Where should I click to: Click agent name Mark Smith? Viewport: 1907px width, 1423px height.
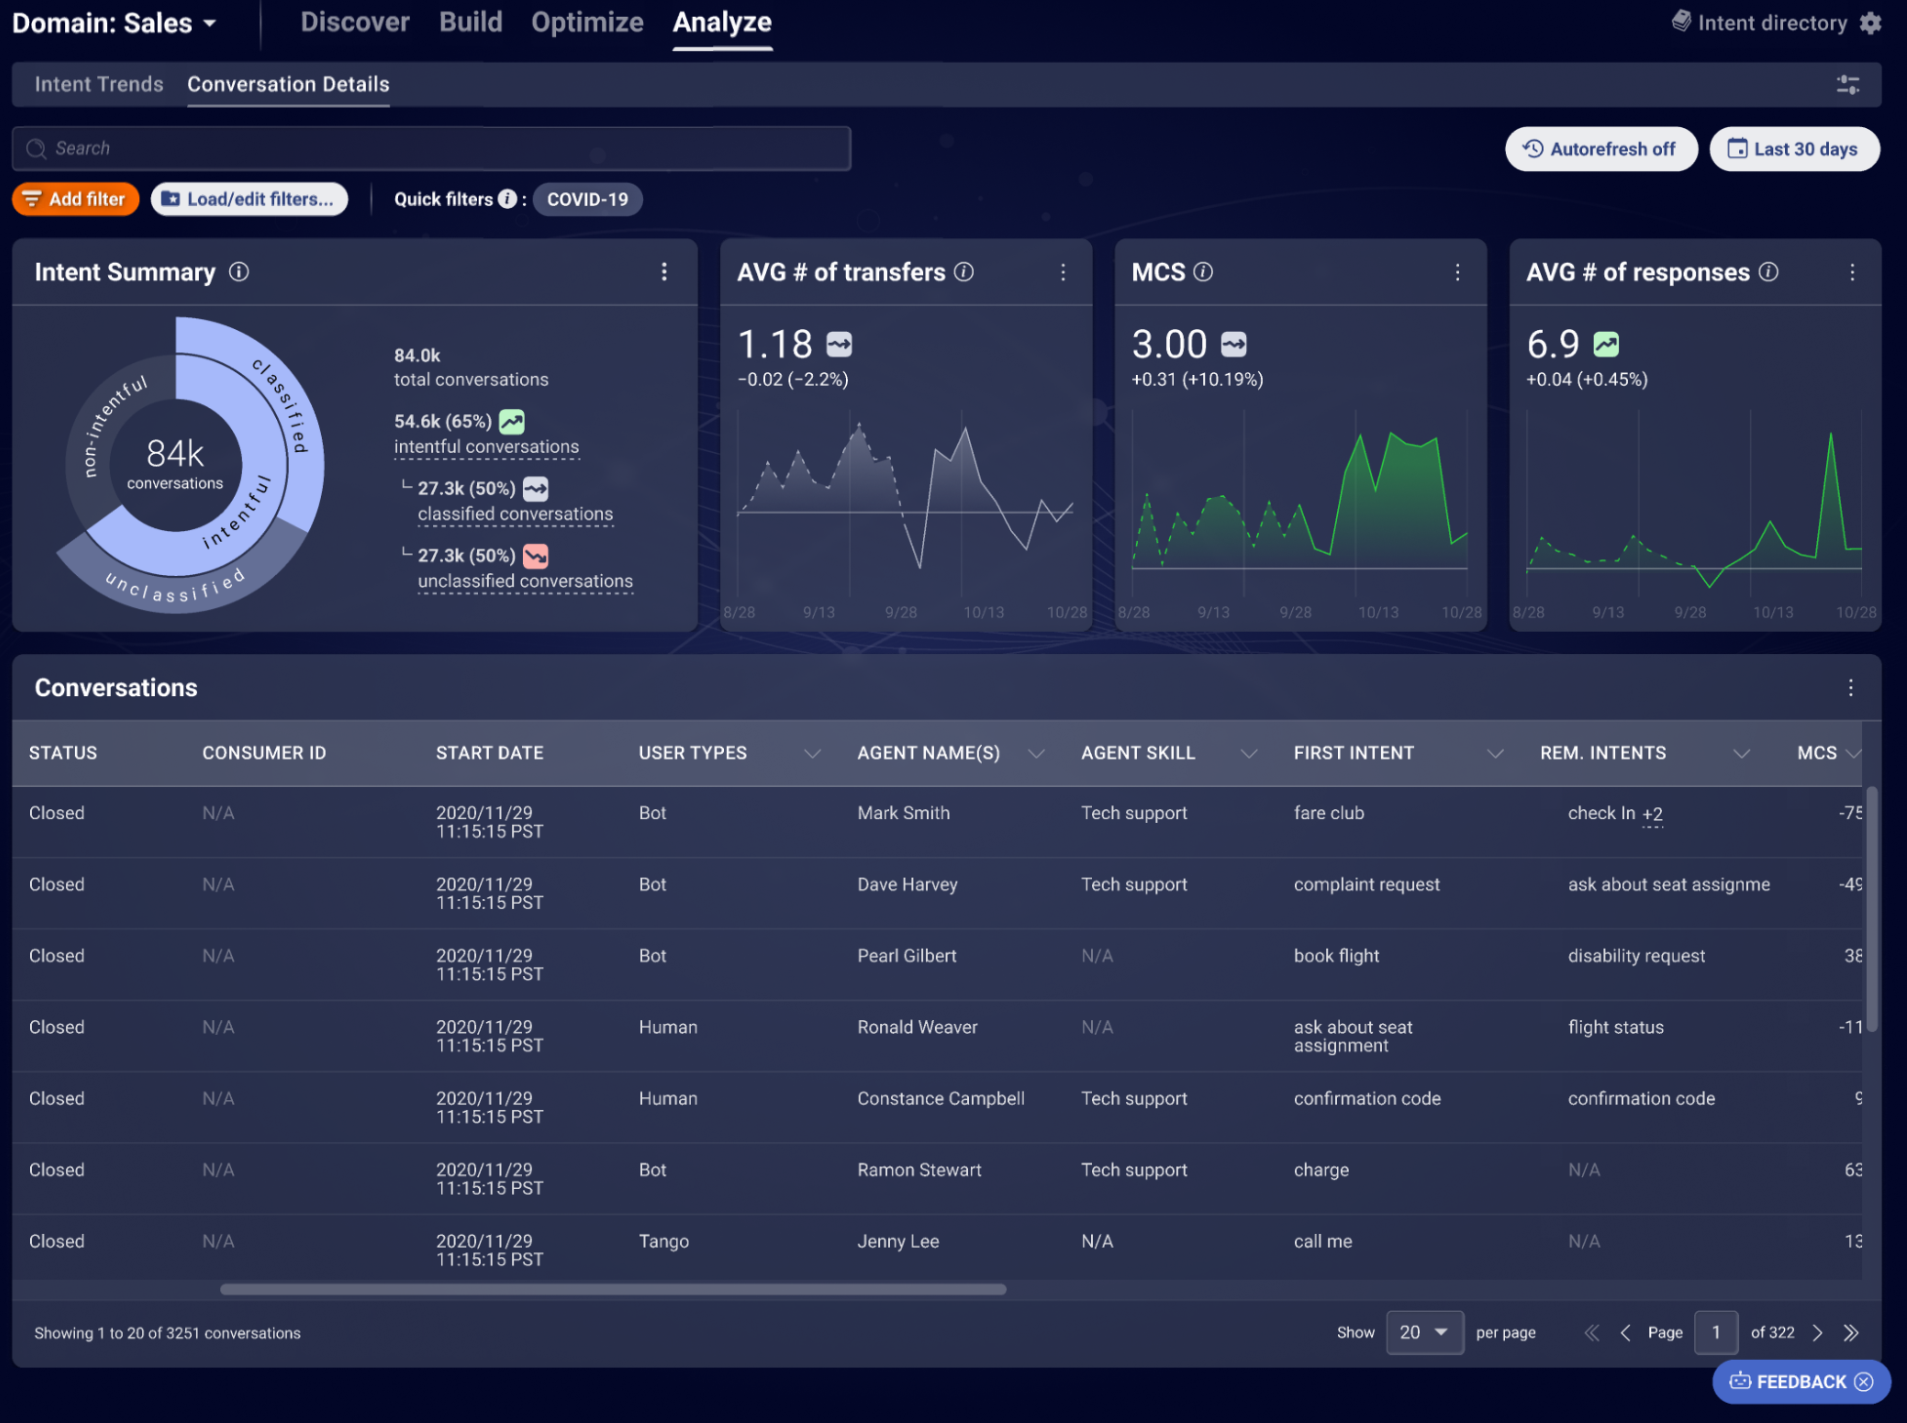(x=903, y=814)
